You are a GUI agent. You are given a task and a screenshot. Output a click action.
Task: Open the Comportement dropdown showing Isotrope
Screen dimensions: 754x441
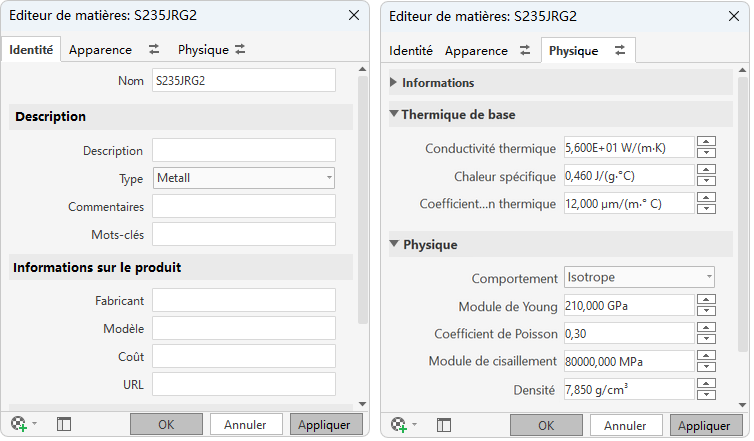pos(639,277)
